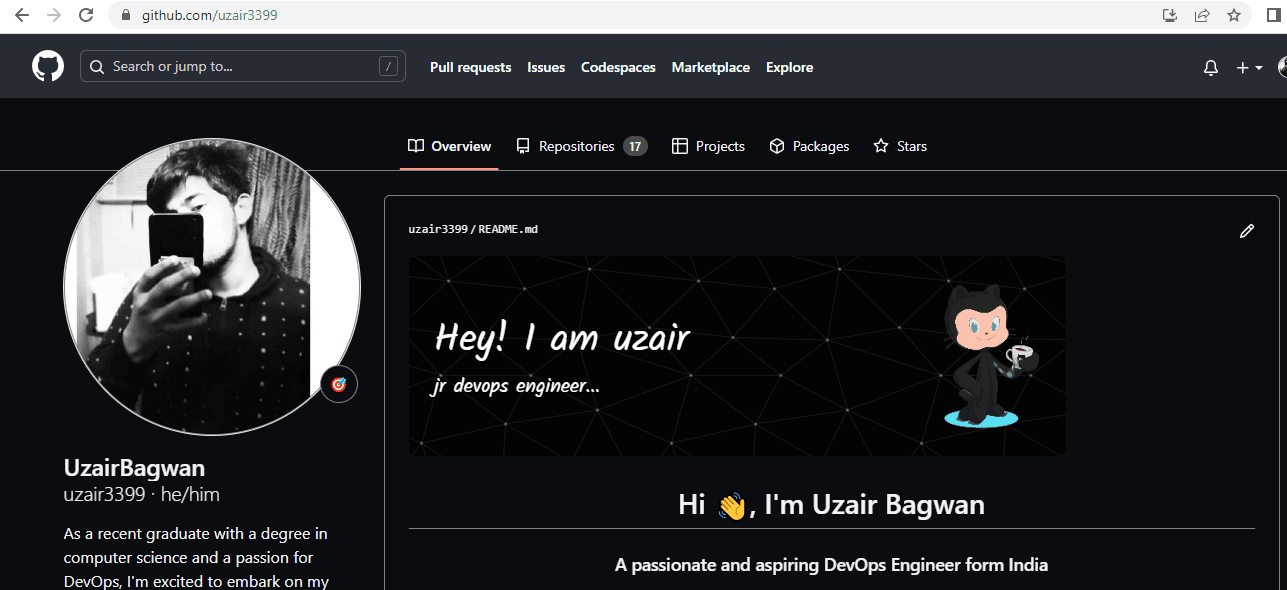Edit README with the pencil icon
This screenshot has width=1287, height=590.
coord(1246,231)
